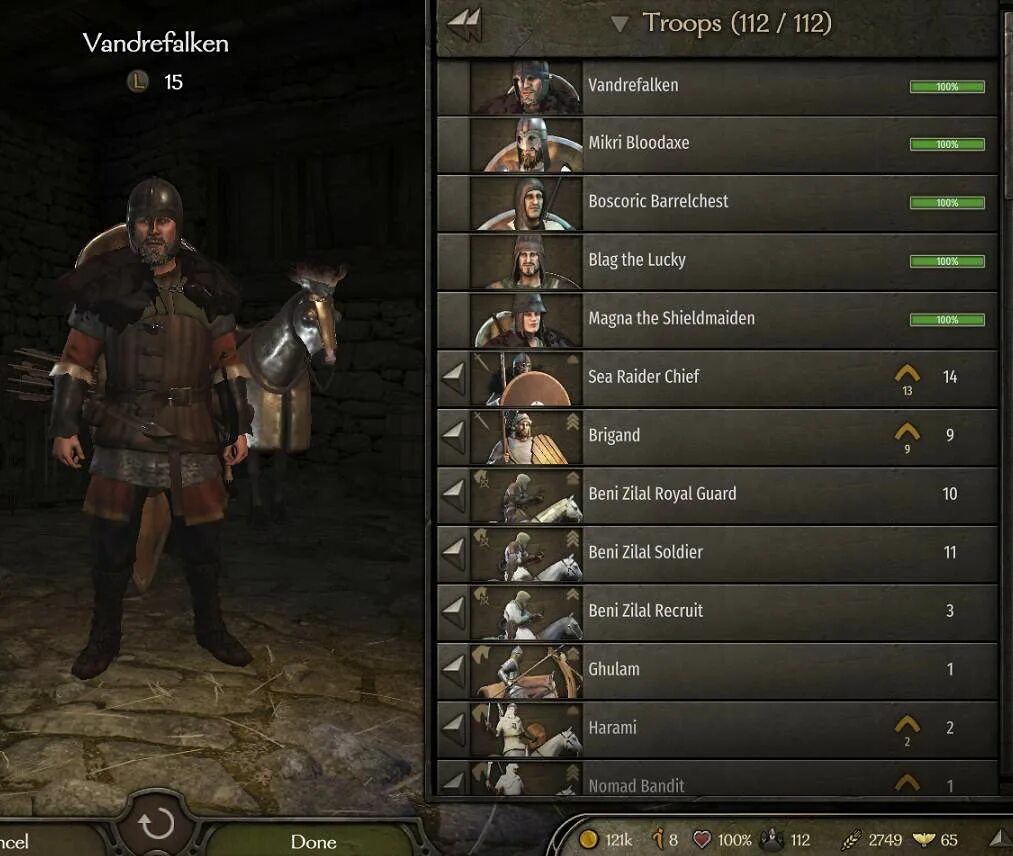Viewport: 1013px width, 856px height.
Task: Click the red heart health icon
Action: (x=702, y=839)
